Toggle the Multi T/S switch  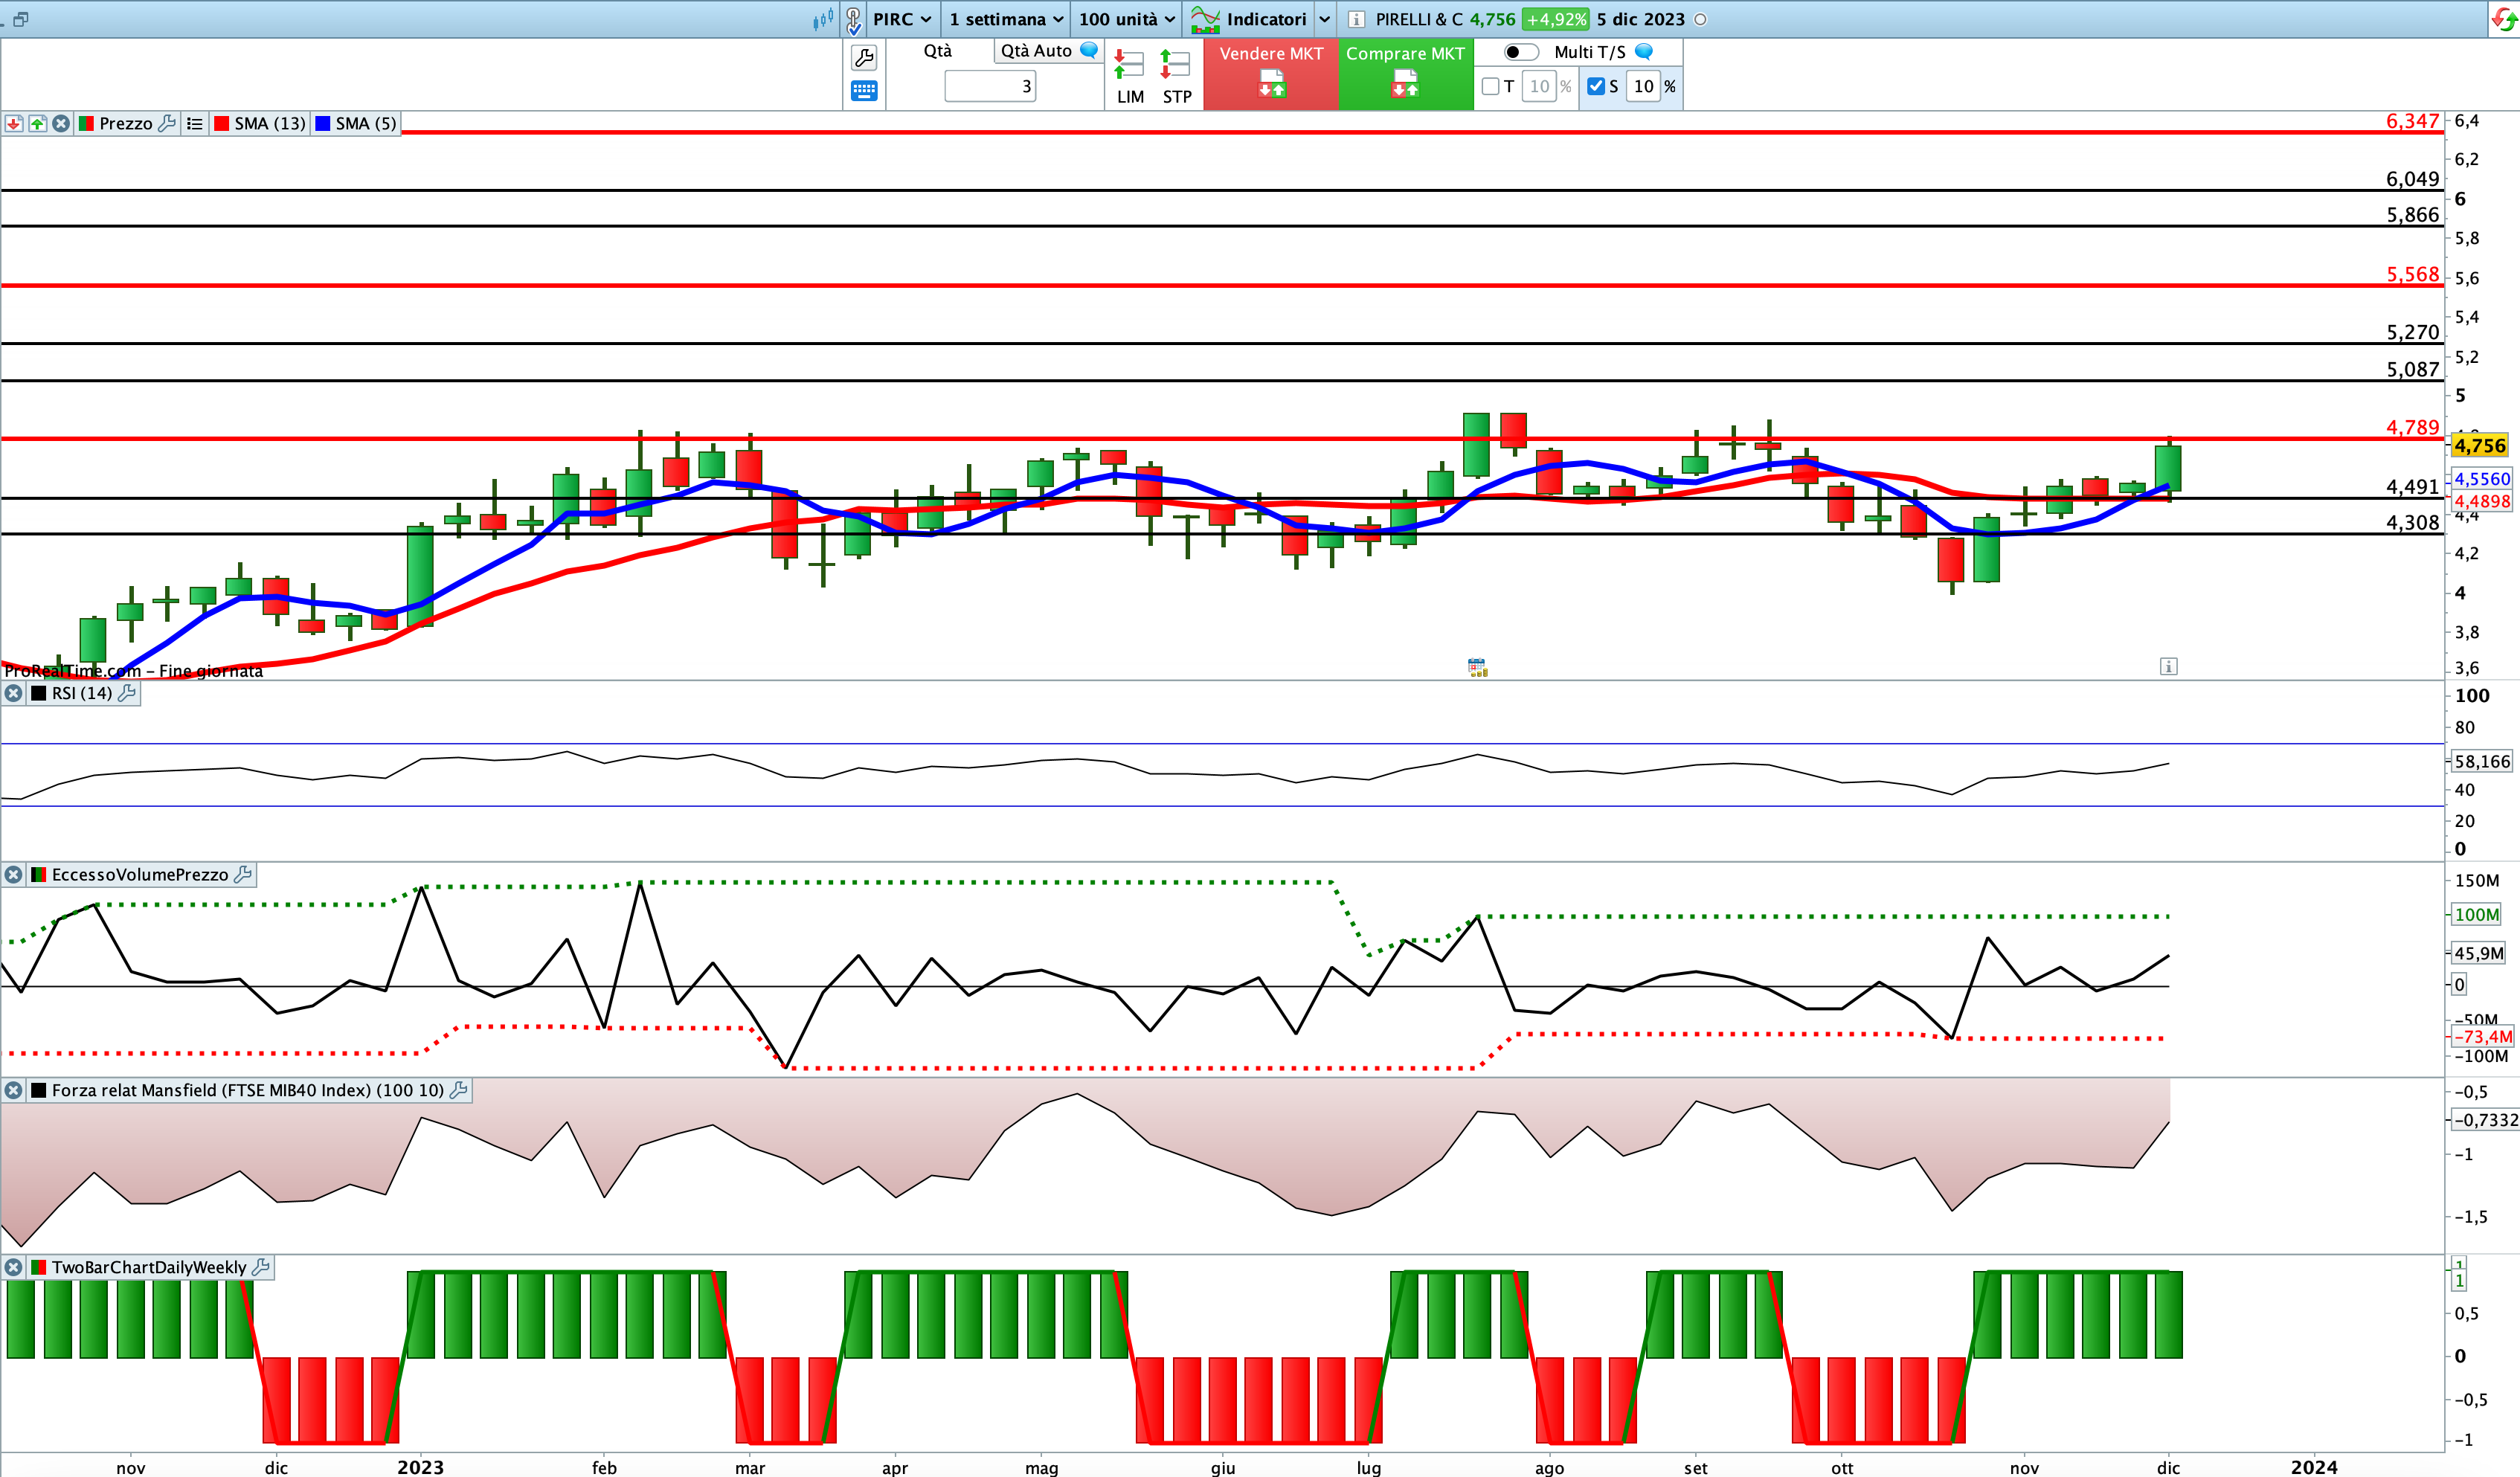(1520, 52)
